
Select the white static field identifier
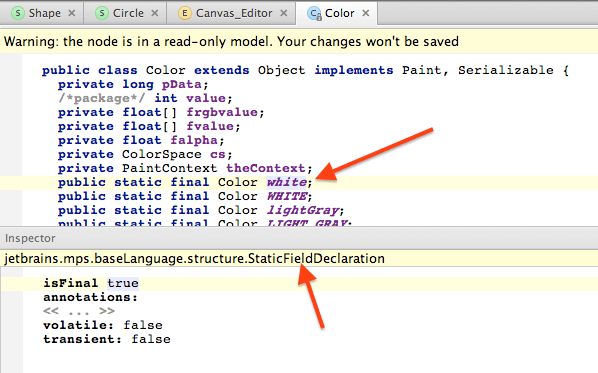pos(286,182)
